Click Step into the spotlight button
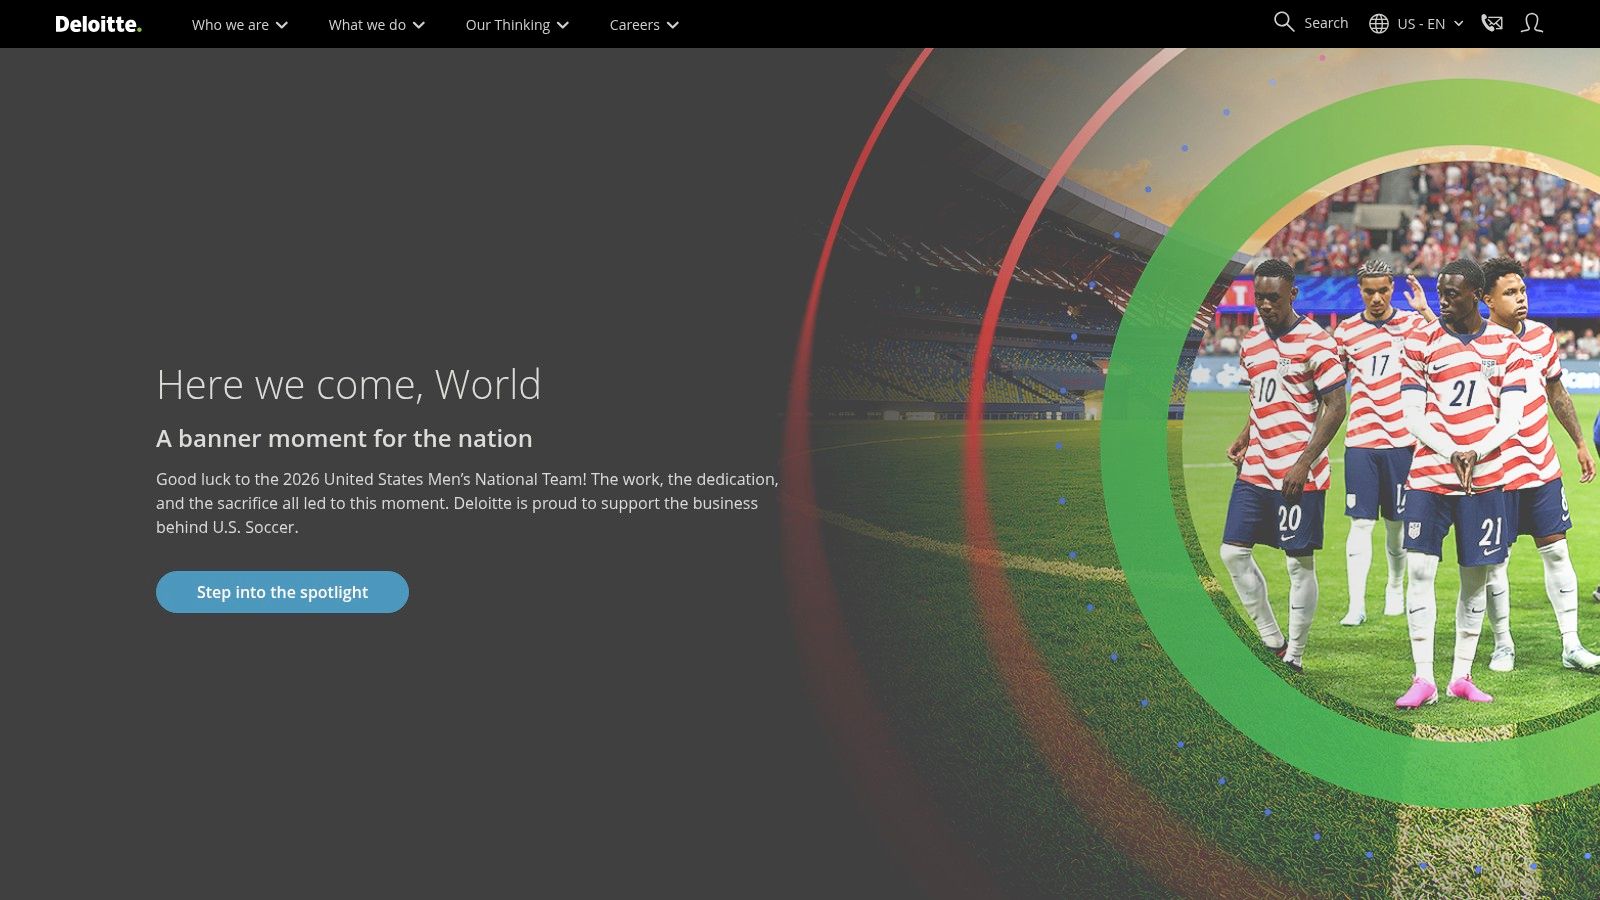 282,592
